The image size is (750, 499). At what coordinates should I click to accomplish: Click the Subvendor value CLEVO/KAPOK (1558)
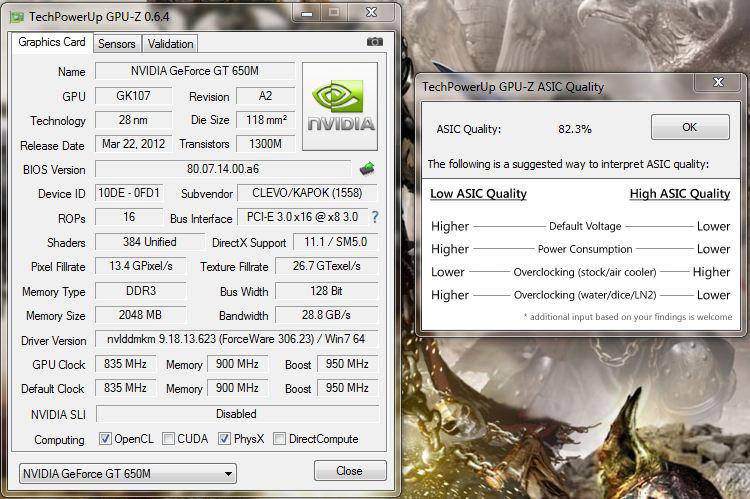307,193
